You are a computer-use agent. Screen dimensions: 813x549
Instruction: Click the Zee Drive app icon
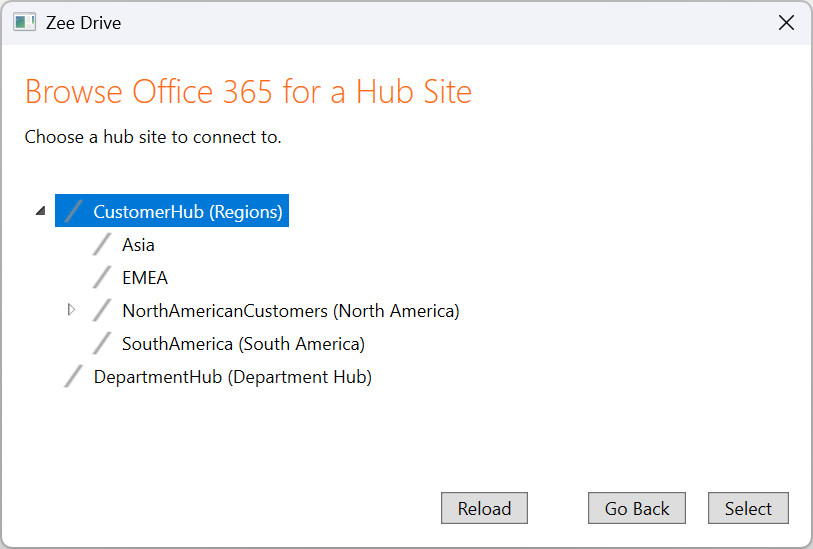click(x=25, y=22)
